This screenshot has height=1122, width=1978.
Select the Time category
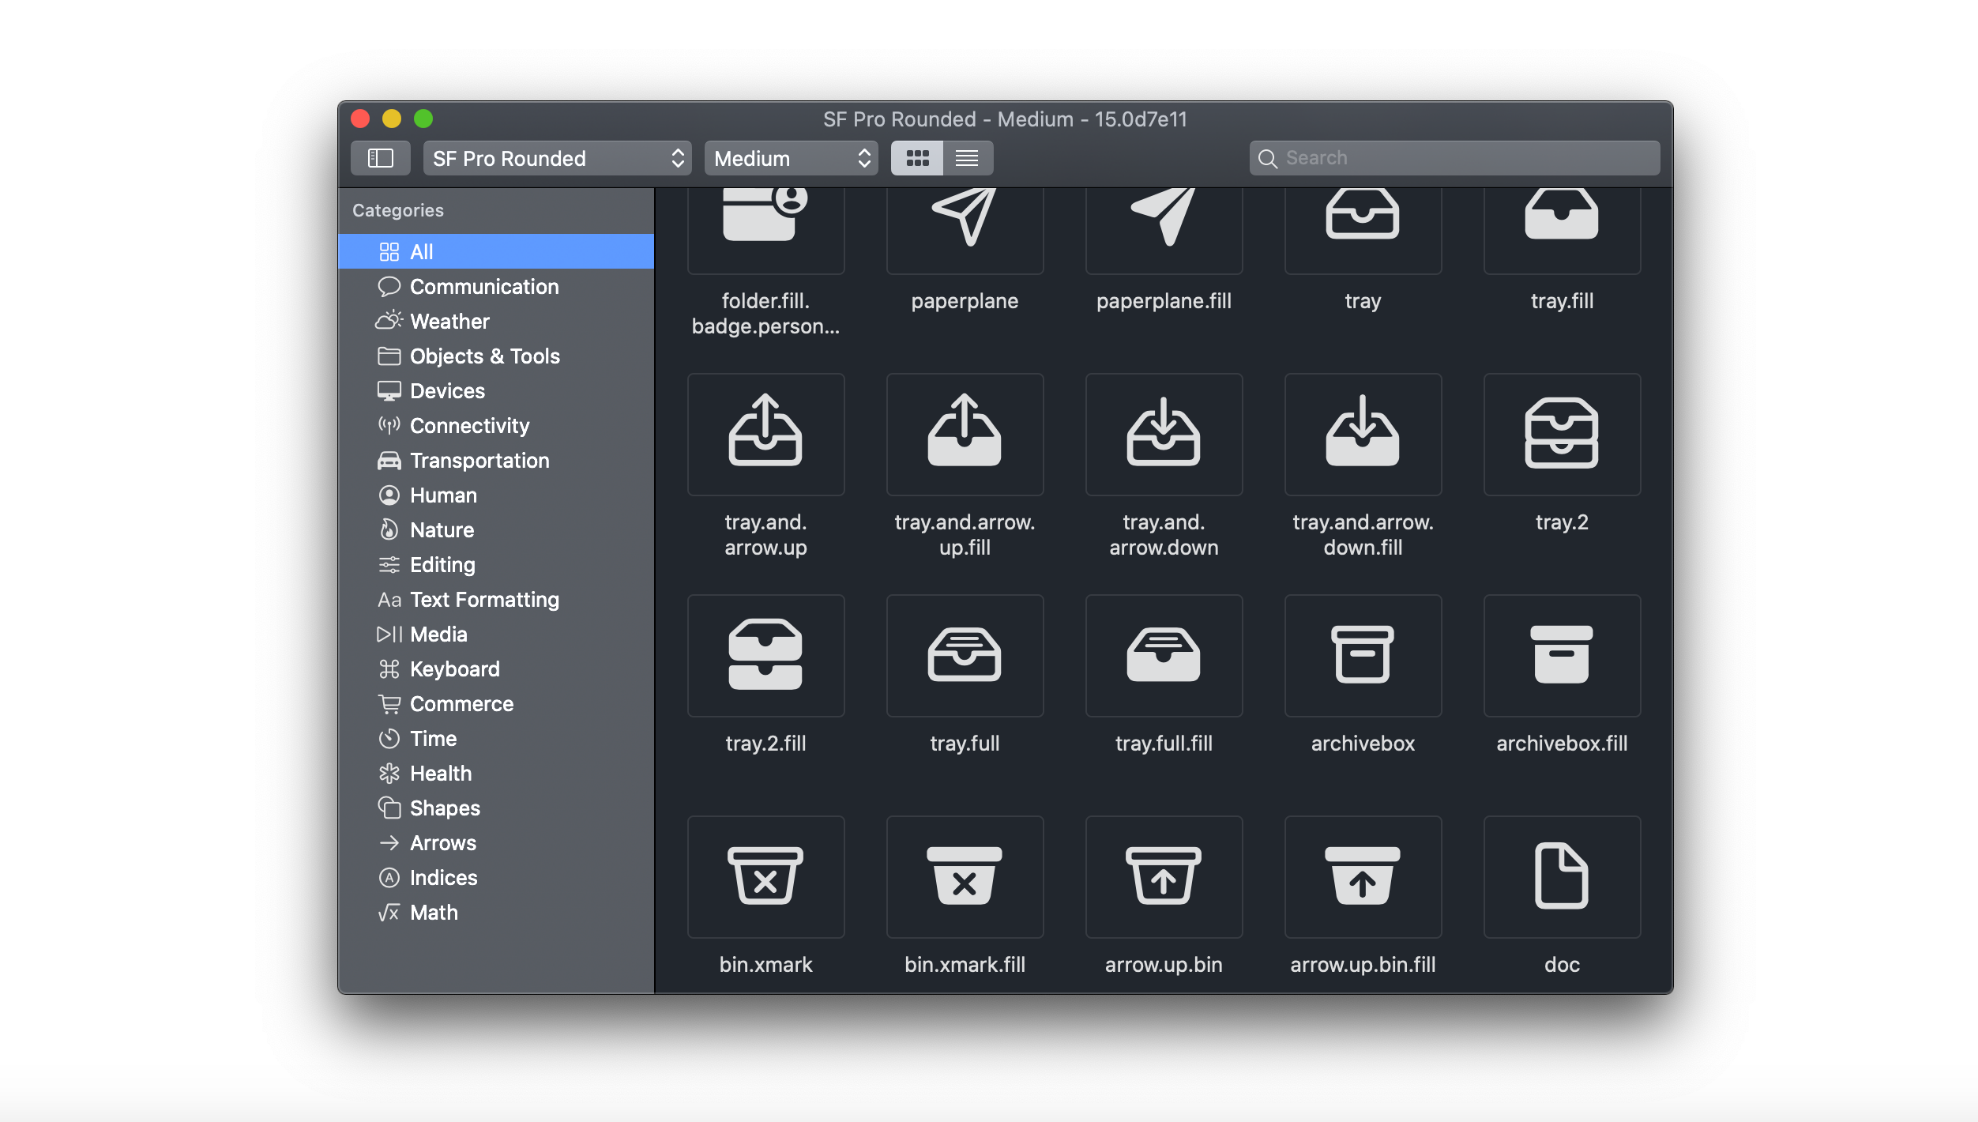496,739
